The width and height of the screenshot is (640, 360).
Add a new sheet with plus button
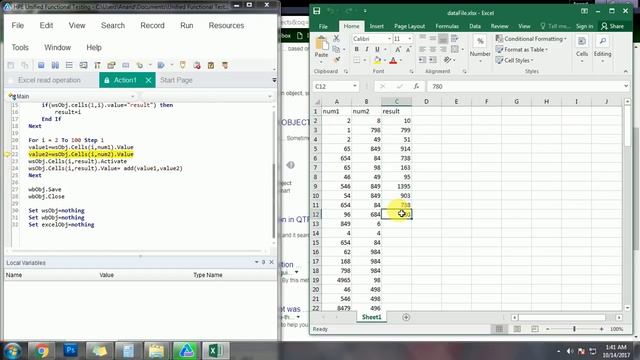coord(406,317)
